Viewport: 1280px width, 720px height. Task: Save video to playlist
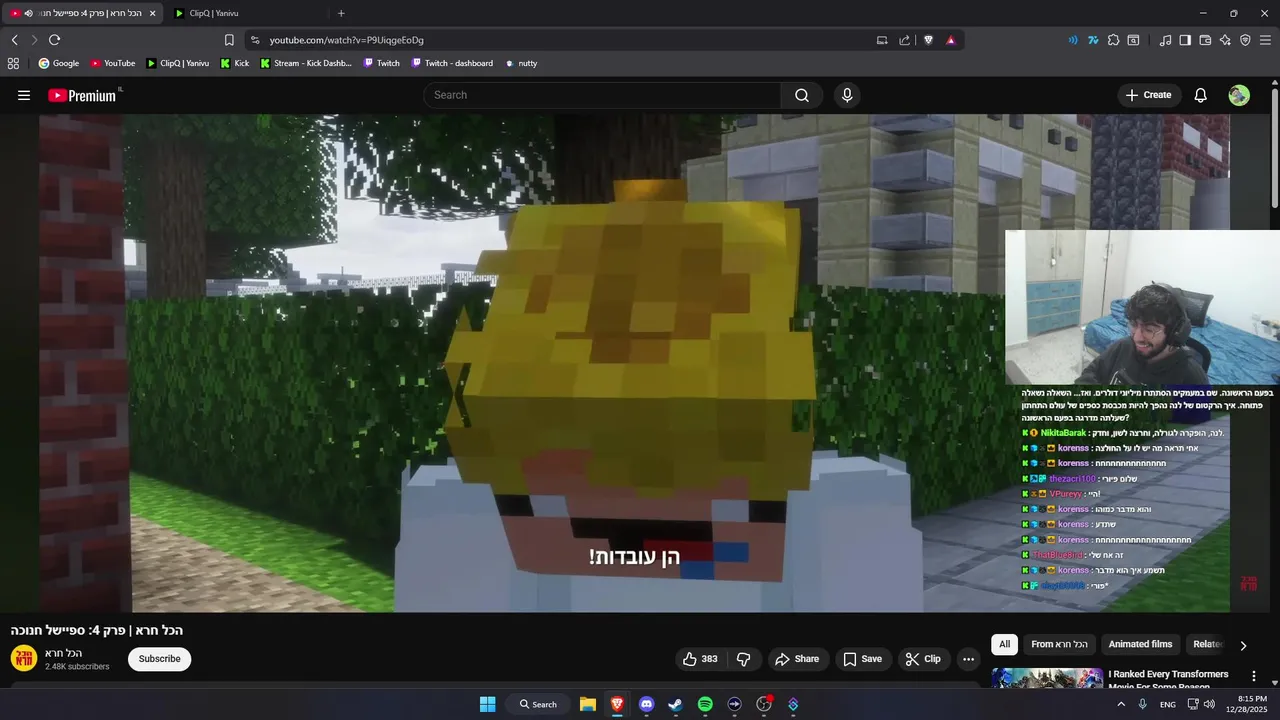point(862,659)
